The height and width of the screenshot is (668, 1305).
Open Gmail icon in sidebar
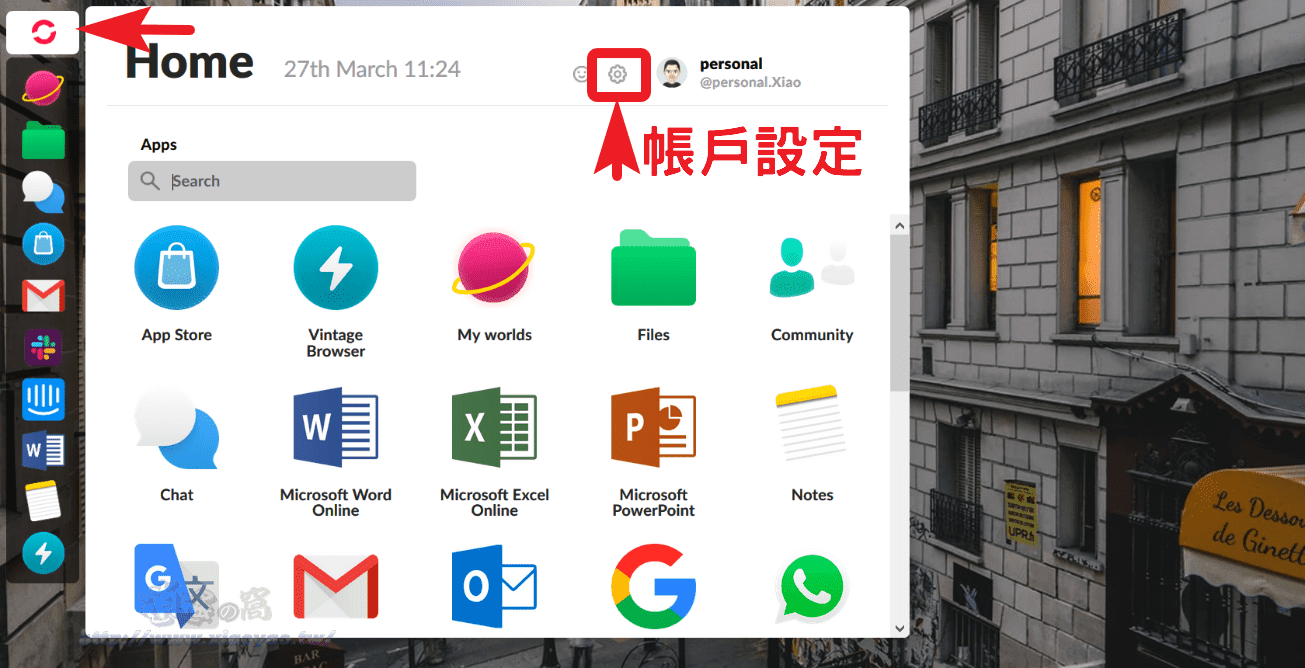pos(43,295)
